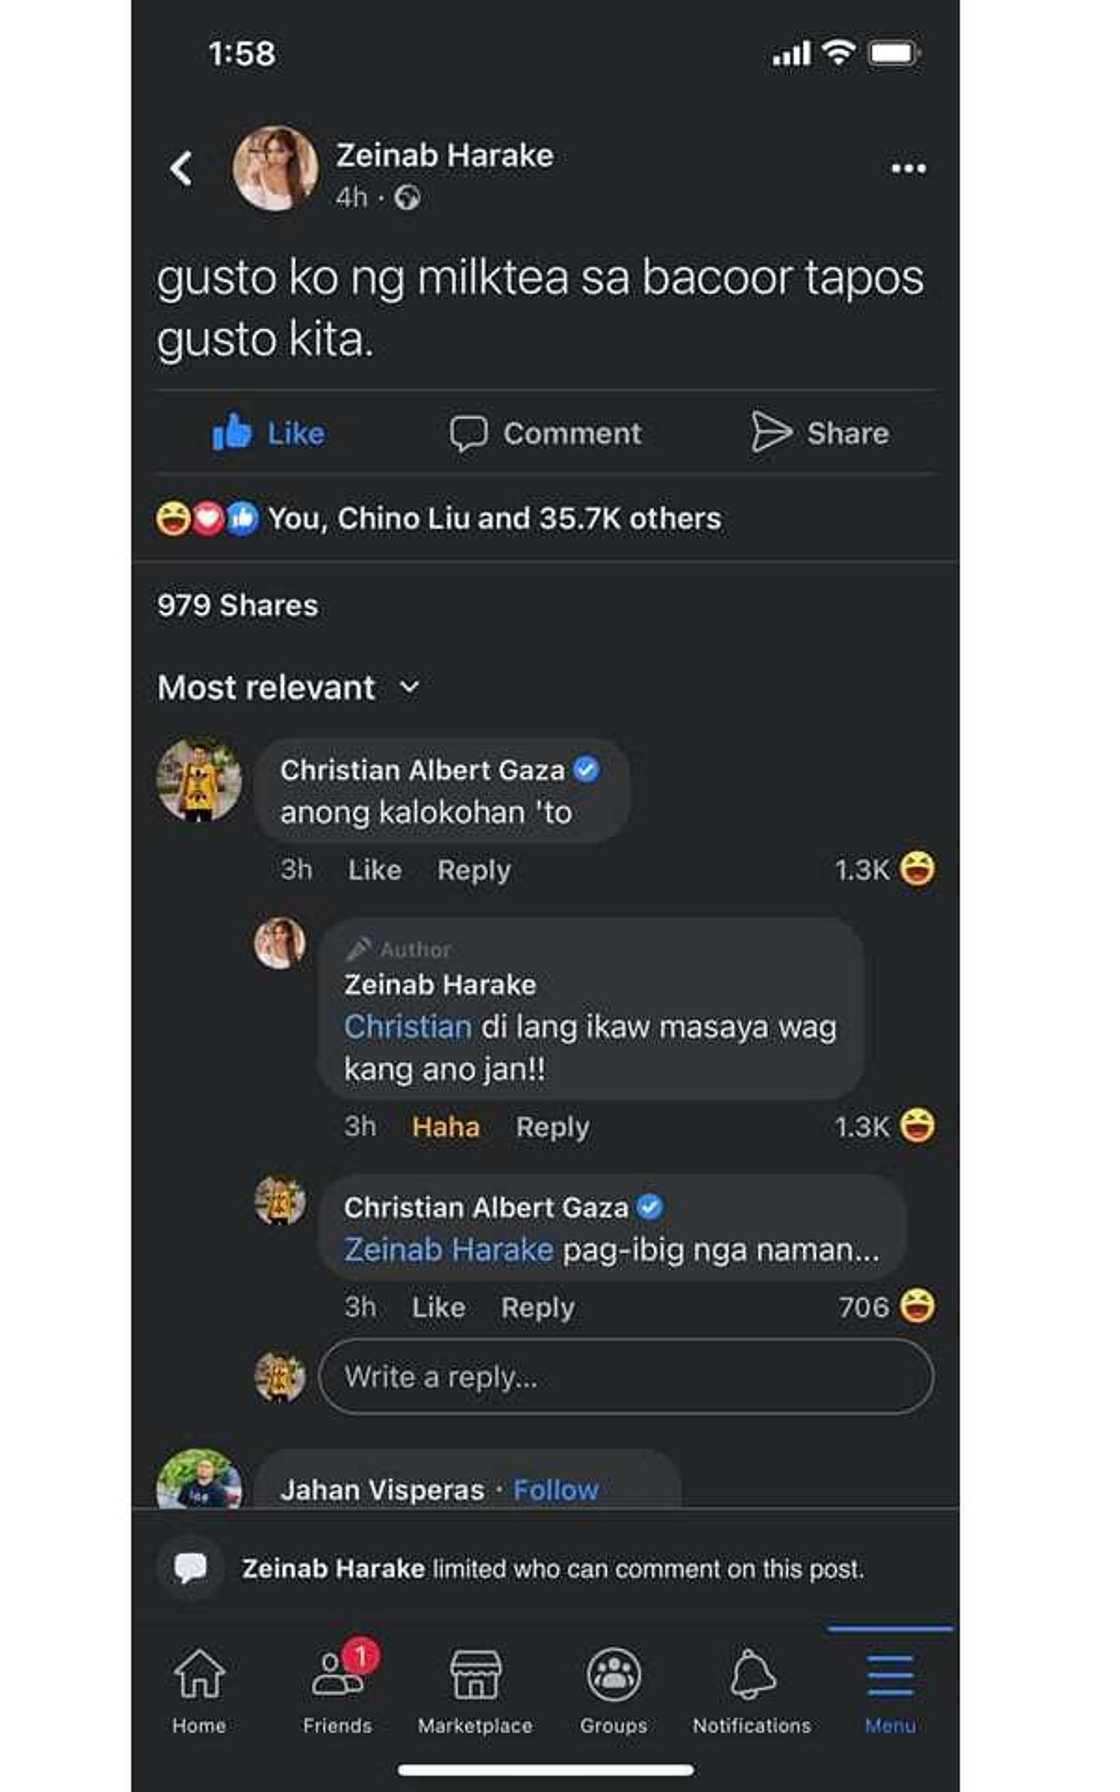Open the Menu tab

[889, 1689]
